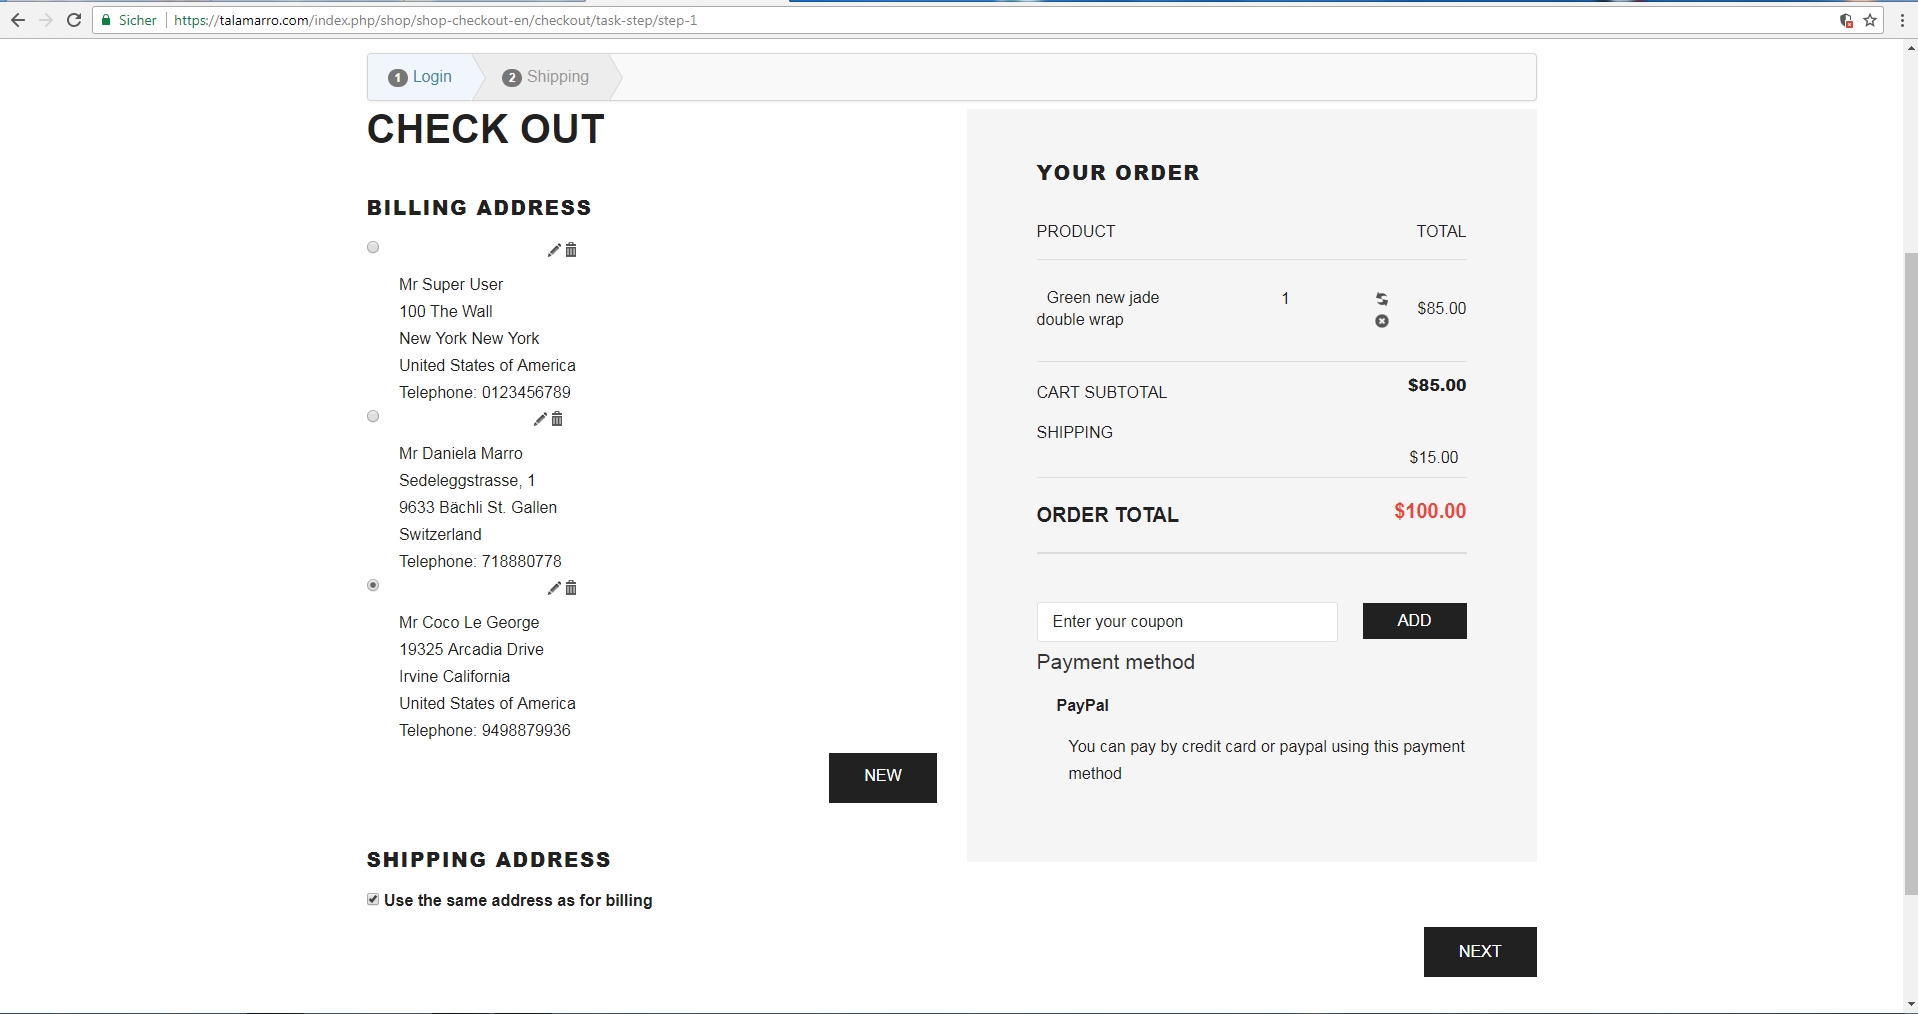Choose Daniela Marro billing address radio
This screenshot has height=1014, width=1918.
[373, 416]
